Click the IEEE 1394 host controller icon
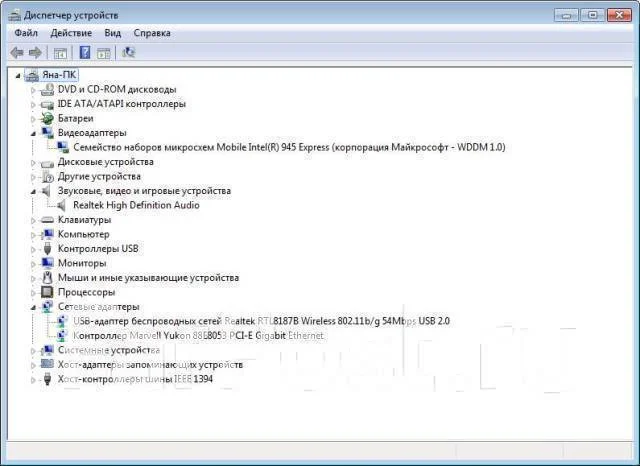 47,379
